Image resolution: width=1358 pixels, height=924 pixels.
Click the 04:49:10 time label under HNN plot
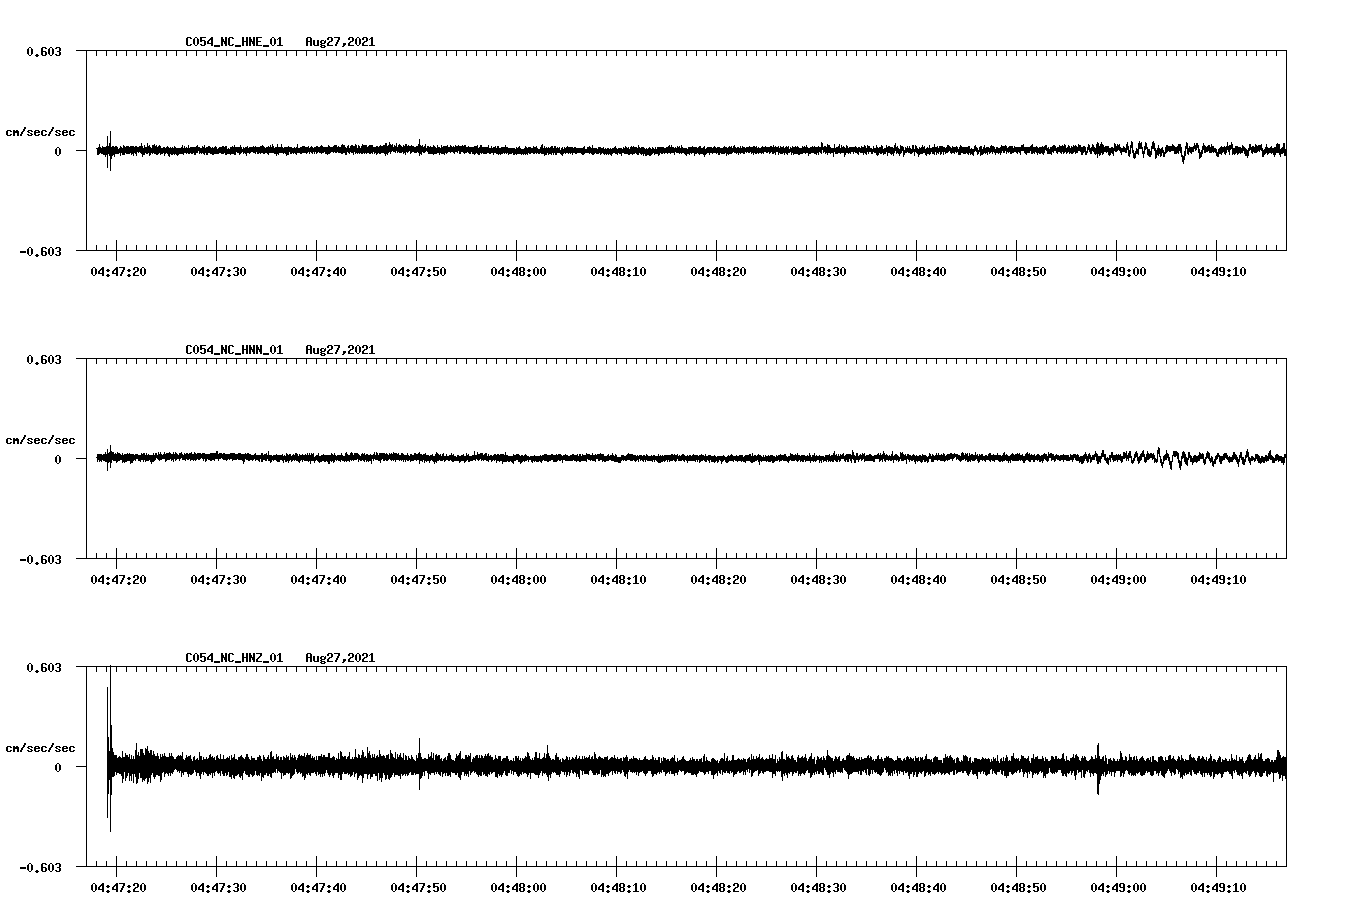[x=1218, y=579]
